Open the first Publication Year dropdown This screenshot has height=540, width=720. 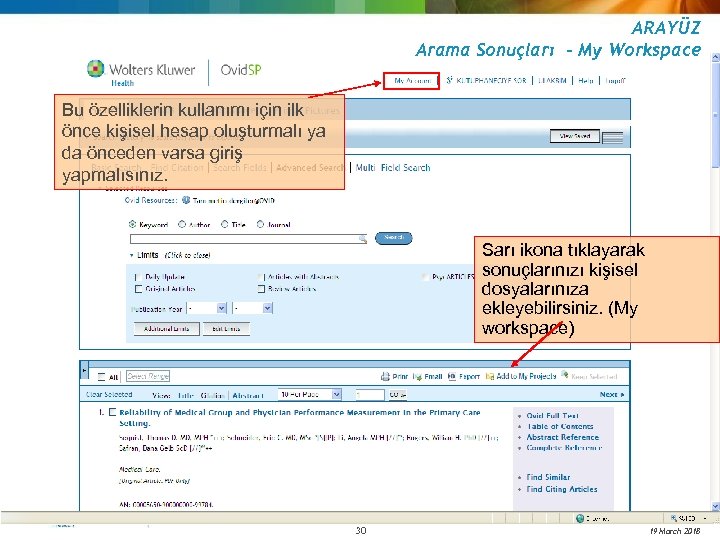pyautogui.click(x=208, y=308)
